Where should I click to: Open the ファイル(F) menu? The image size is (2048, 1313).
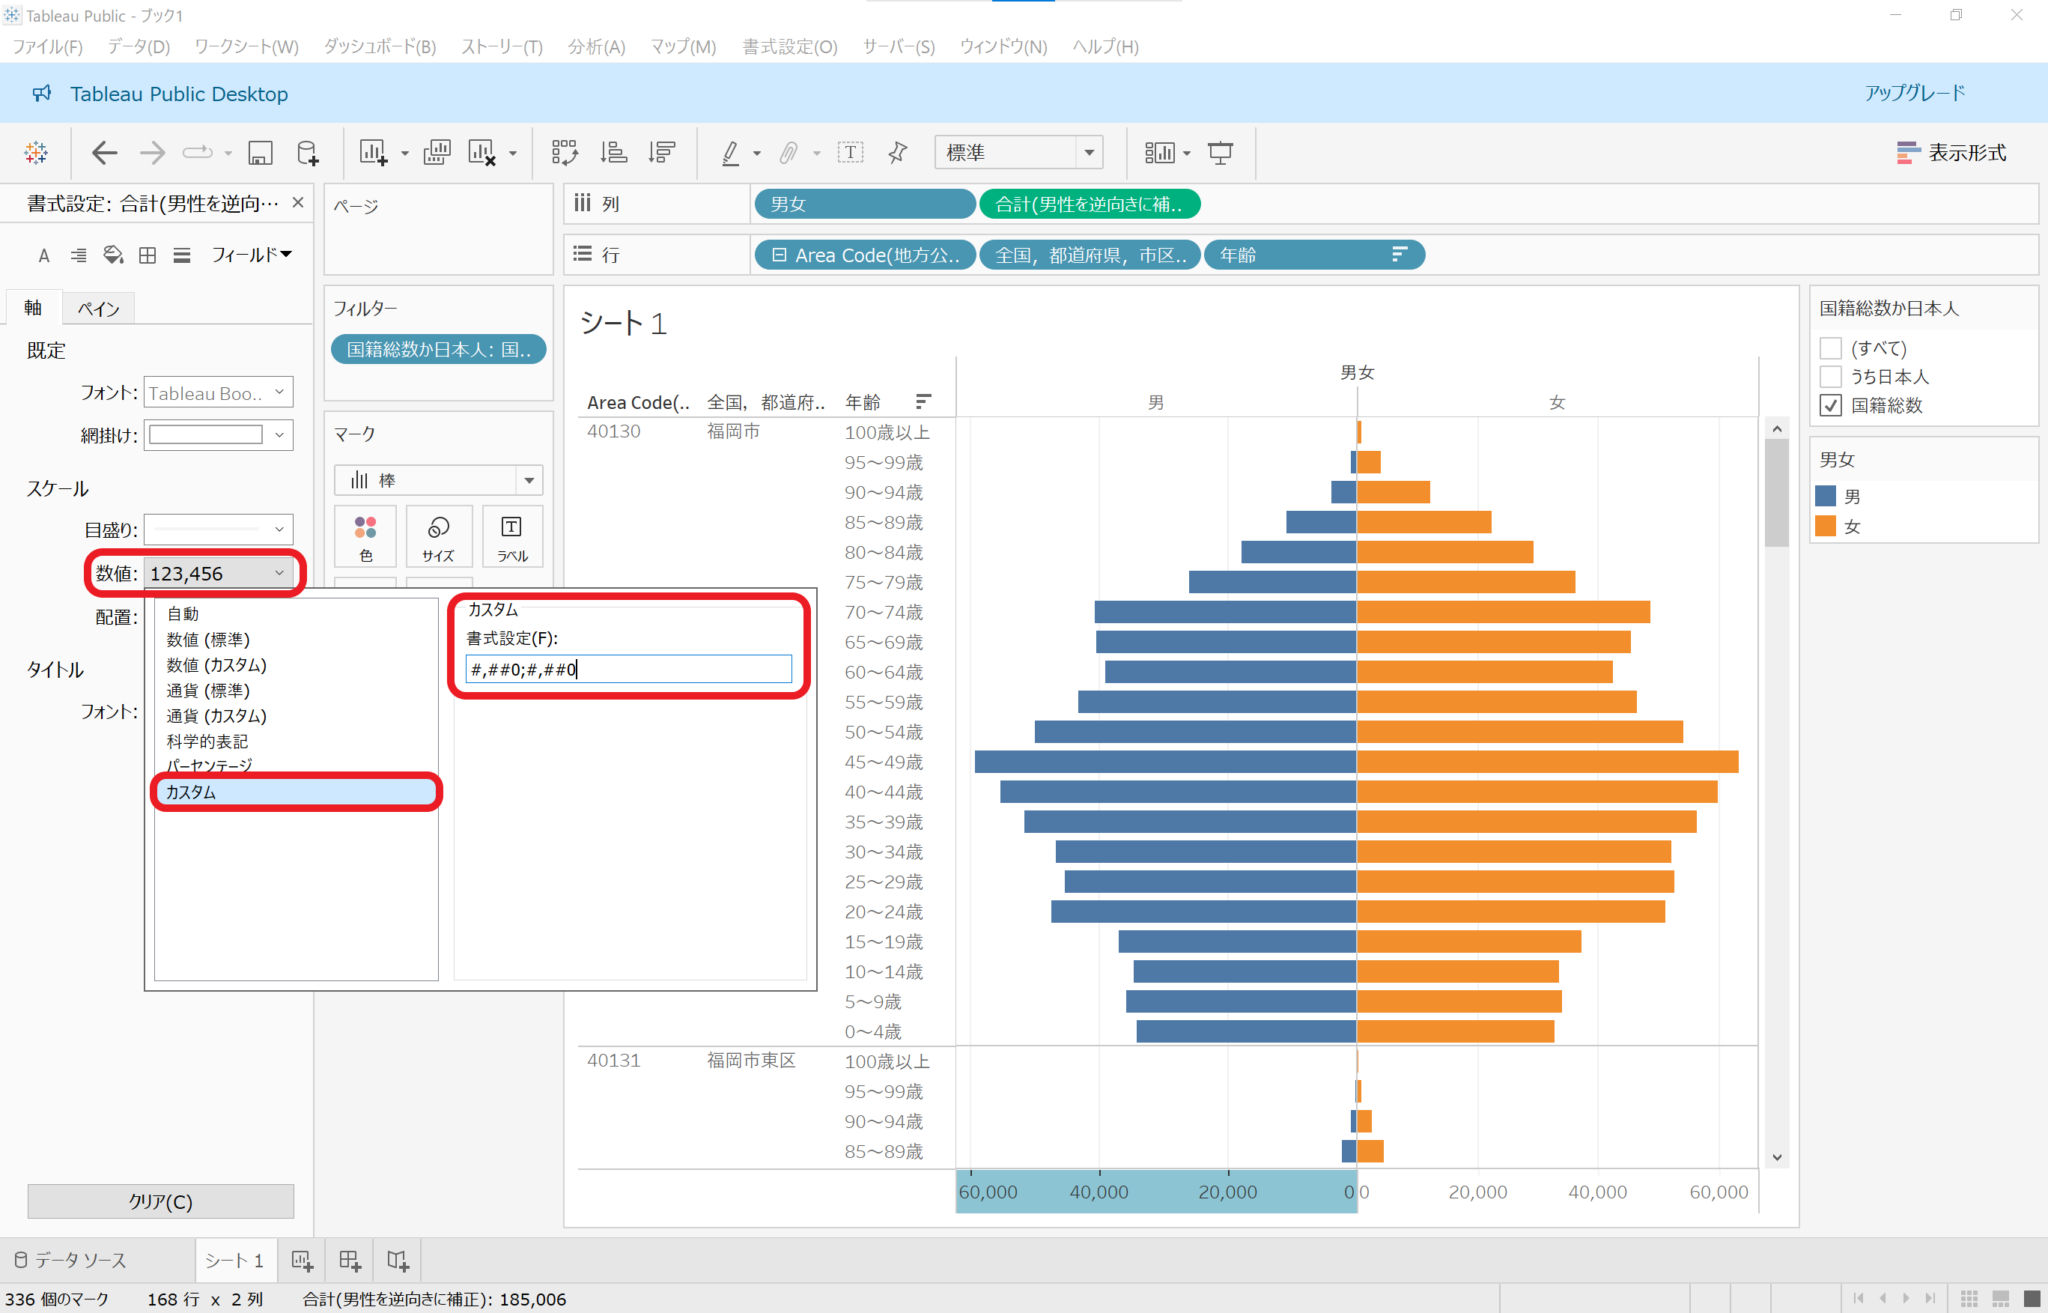47,46
